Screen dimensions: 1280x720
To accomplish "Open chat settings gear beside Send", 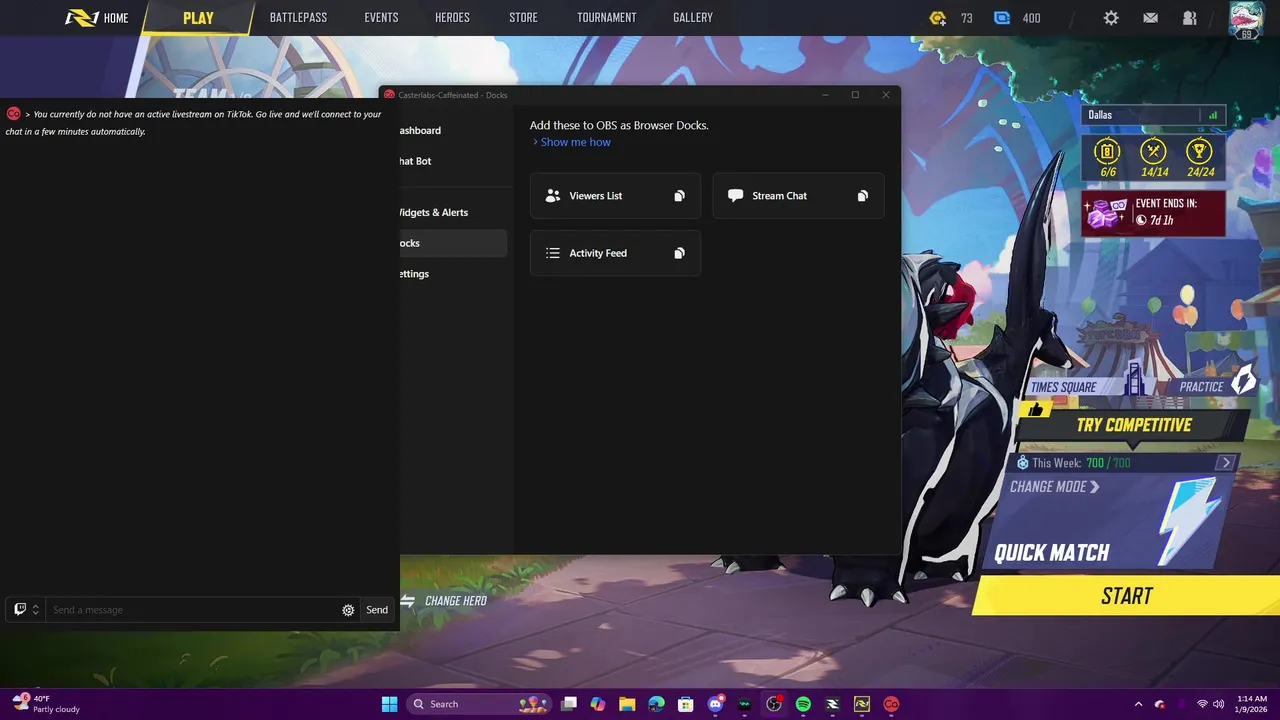I will [x=348, y=610].
